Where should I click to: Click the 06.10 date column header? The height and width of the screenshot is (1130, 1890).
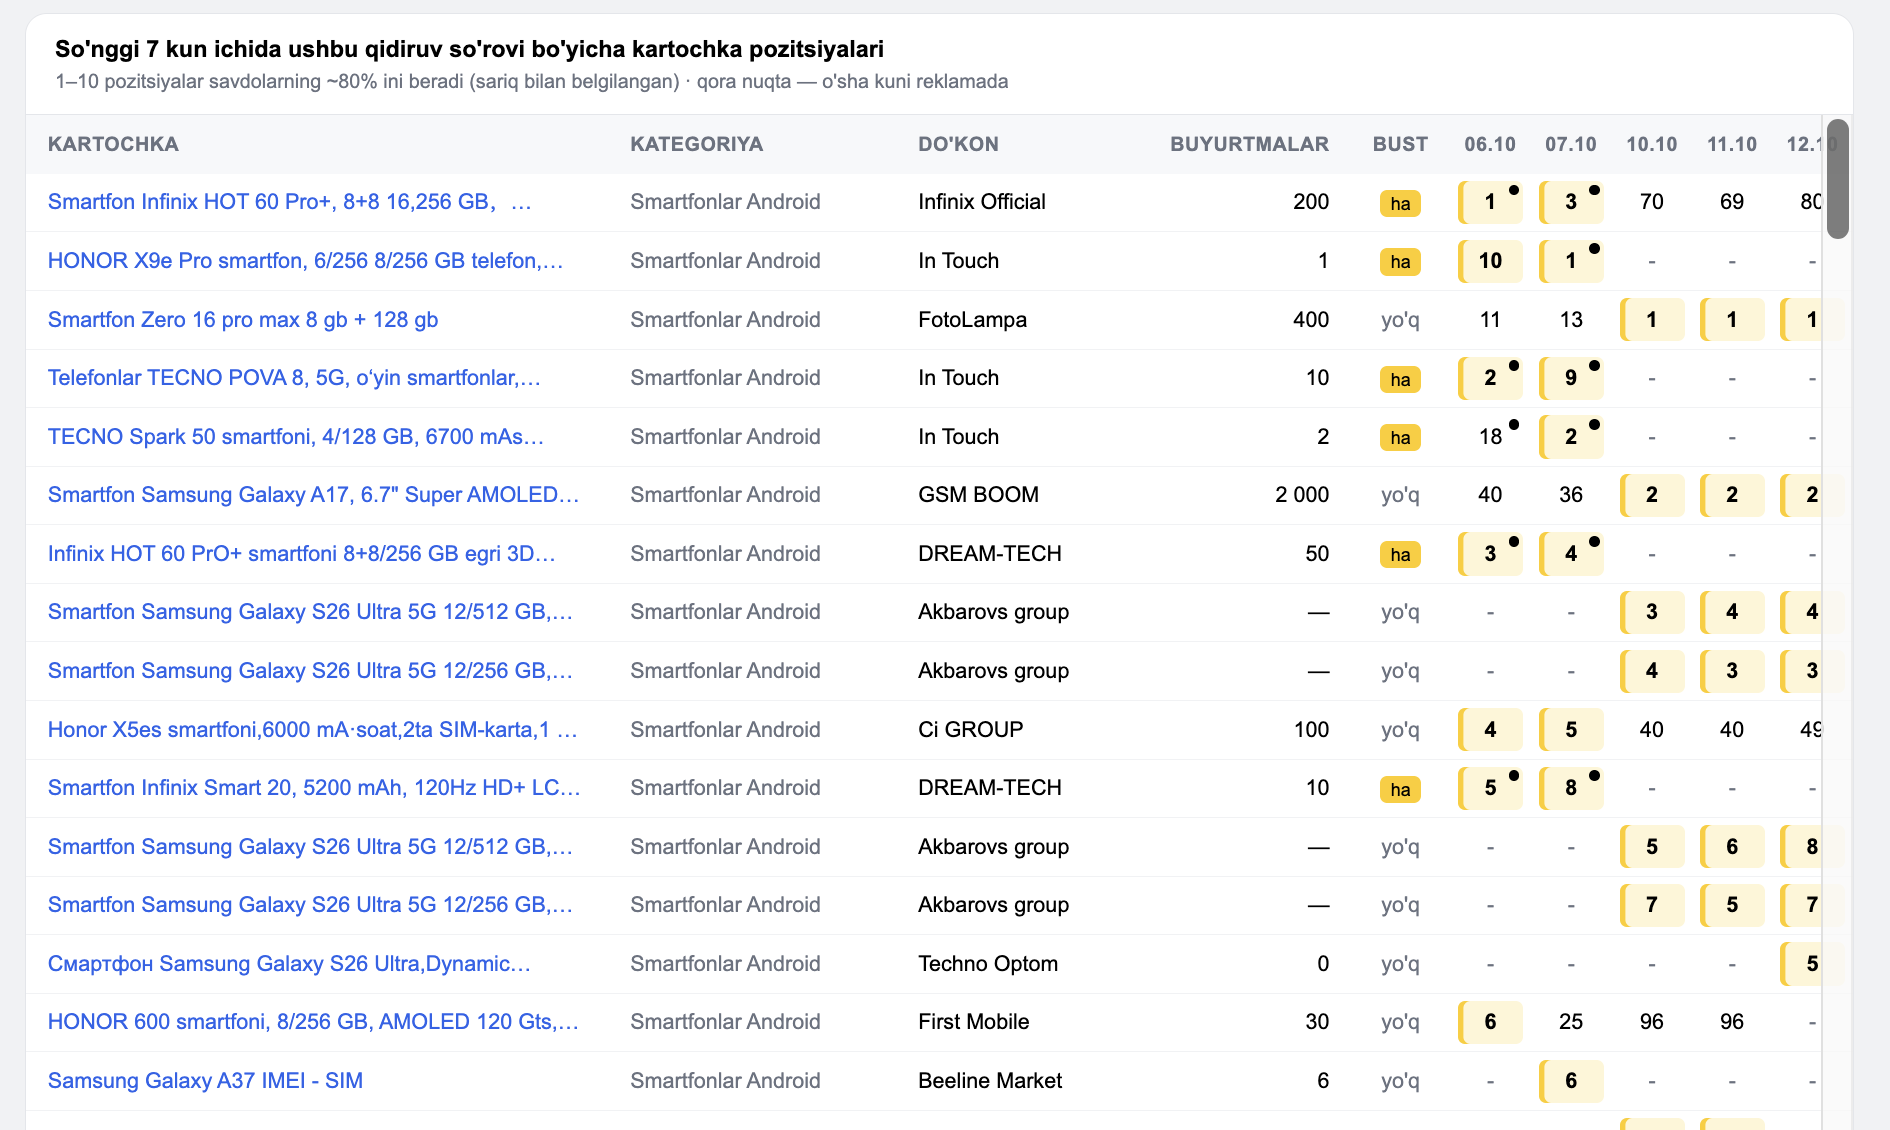pyautogui.click(x=1490, y=144)
